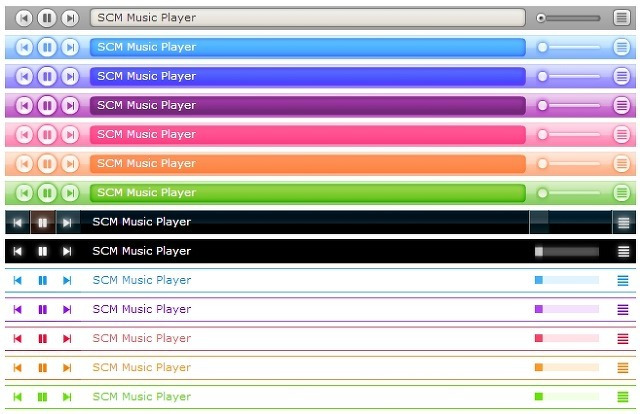The height and width of the screenshot is (414, 640).
Task: Go to previous track on orange minimal white player
Action: [18, 368]
